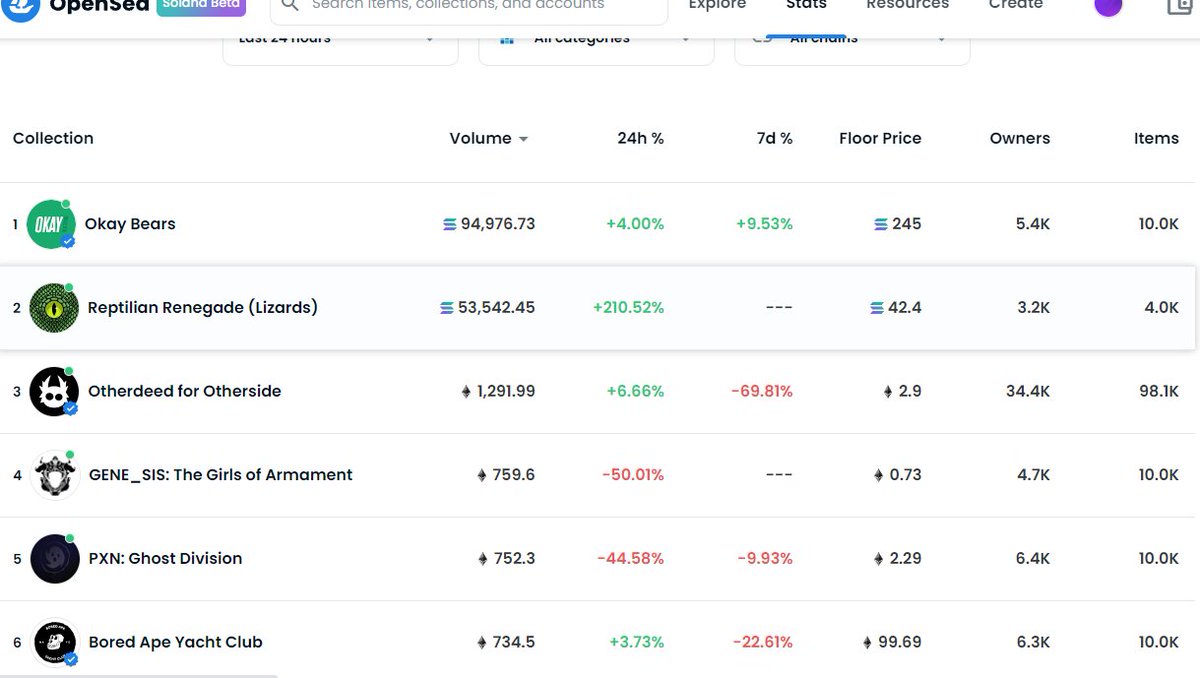The width and height of the screenshot is (1200, 678).
Task: Click Bored Ape volume 734.5
Action: [506, 642]
